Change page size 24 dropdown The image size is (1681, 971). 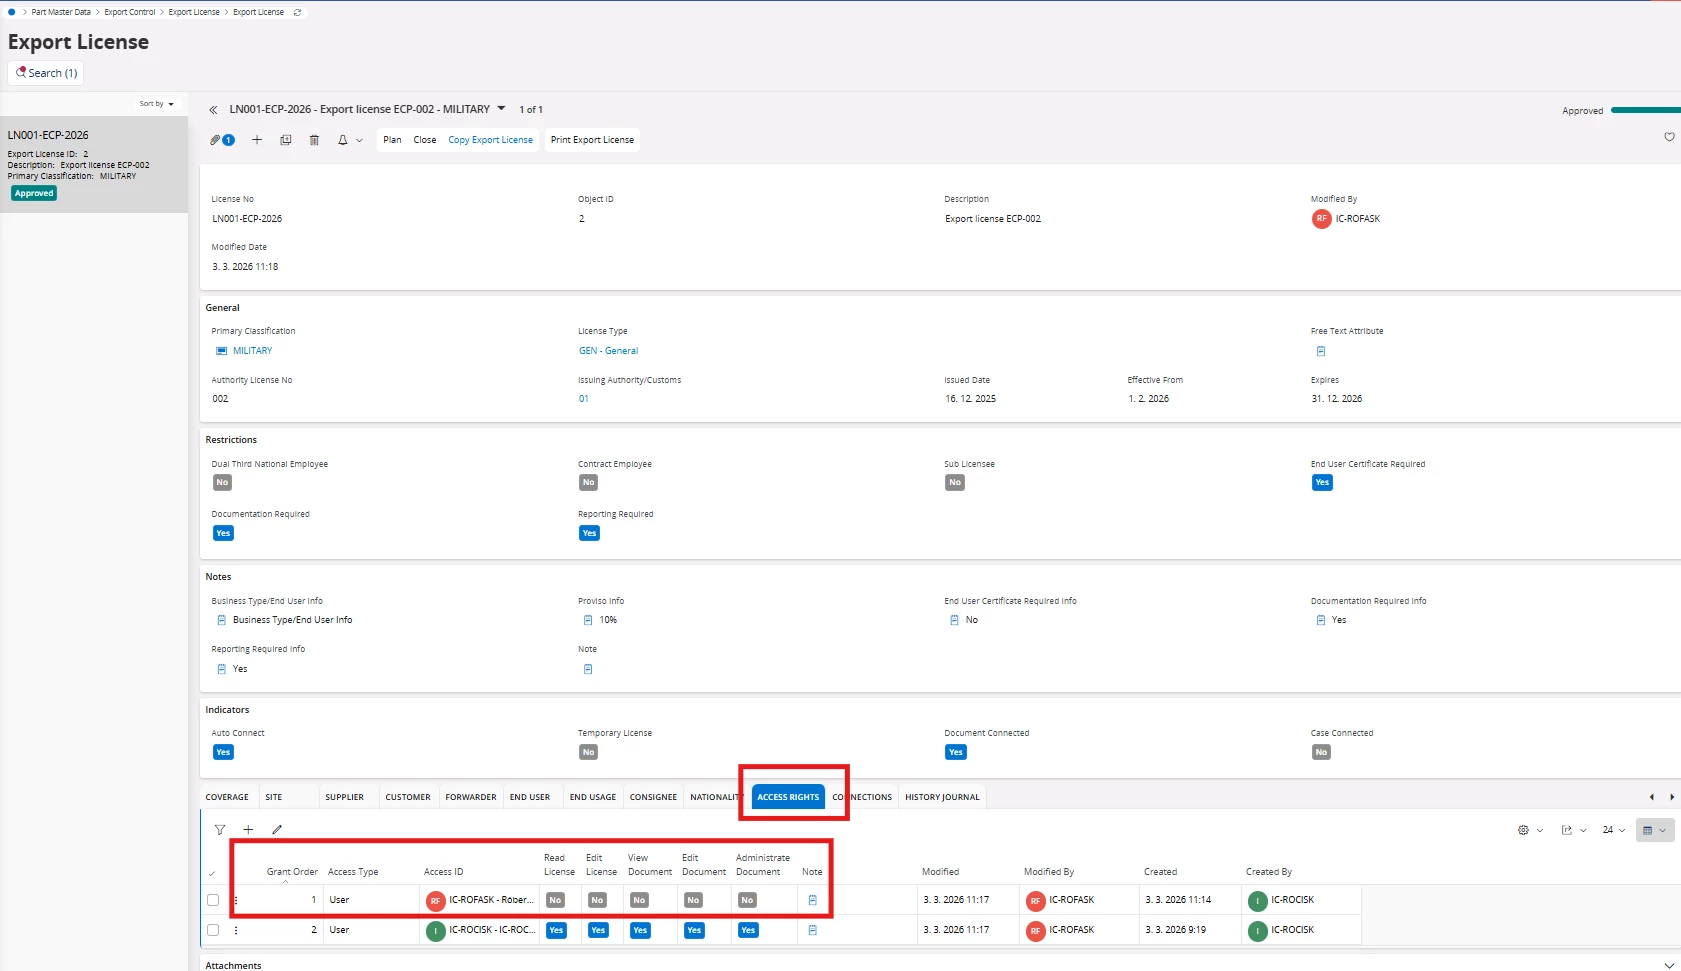1614,830
